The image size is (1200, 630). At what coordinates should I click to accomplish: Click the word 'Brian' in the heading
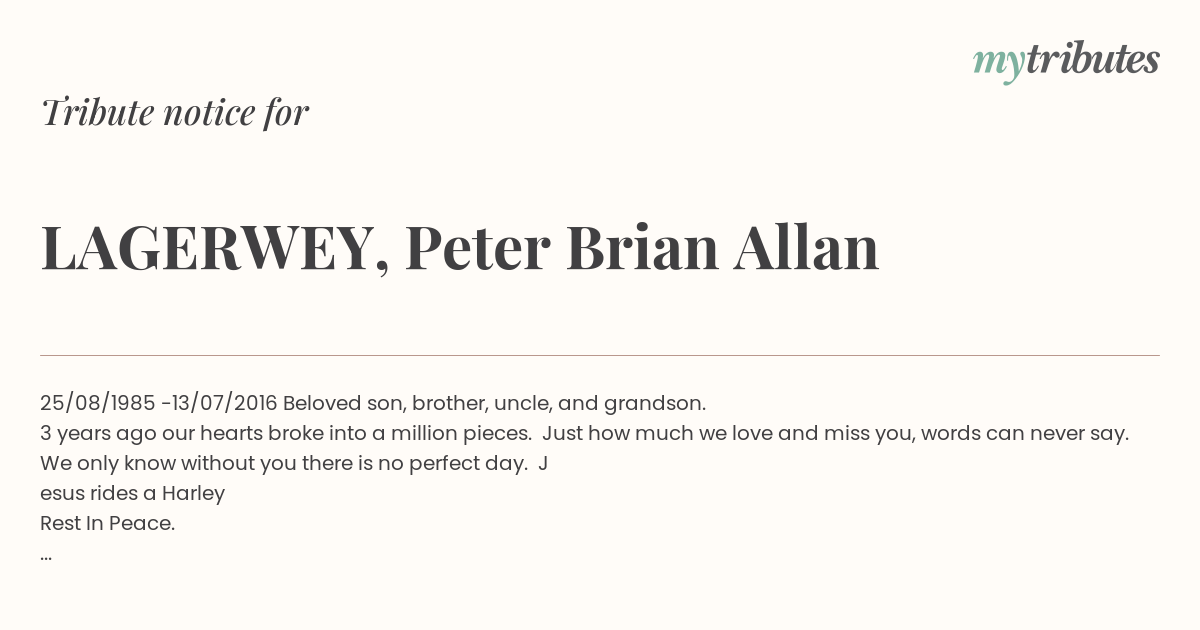(642, 248)
